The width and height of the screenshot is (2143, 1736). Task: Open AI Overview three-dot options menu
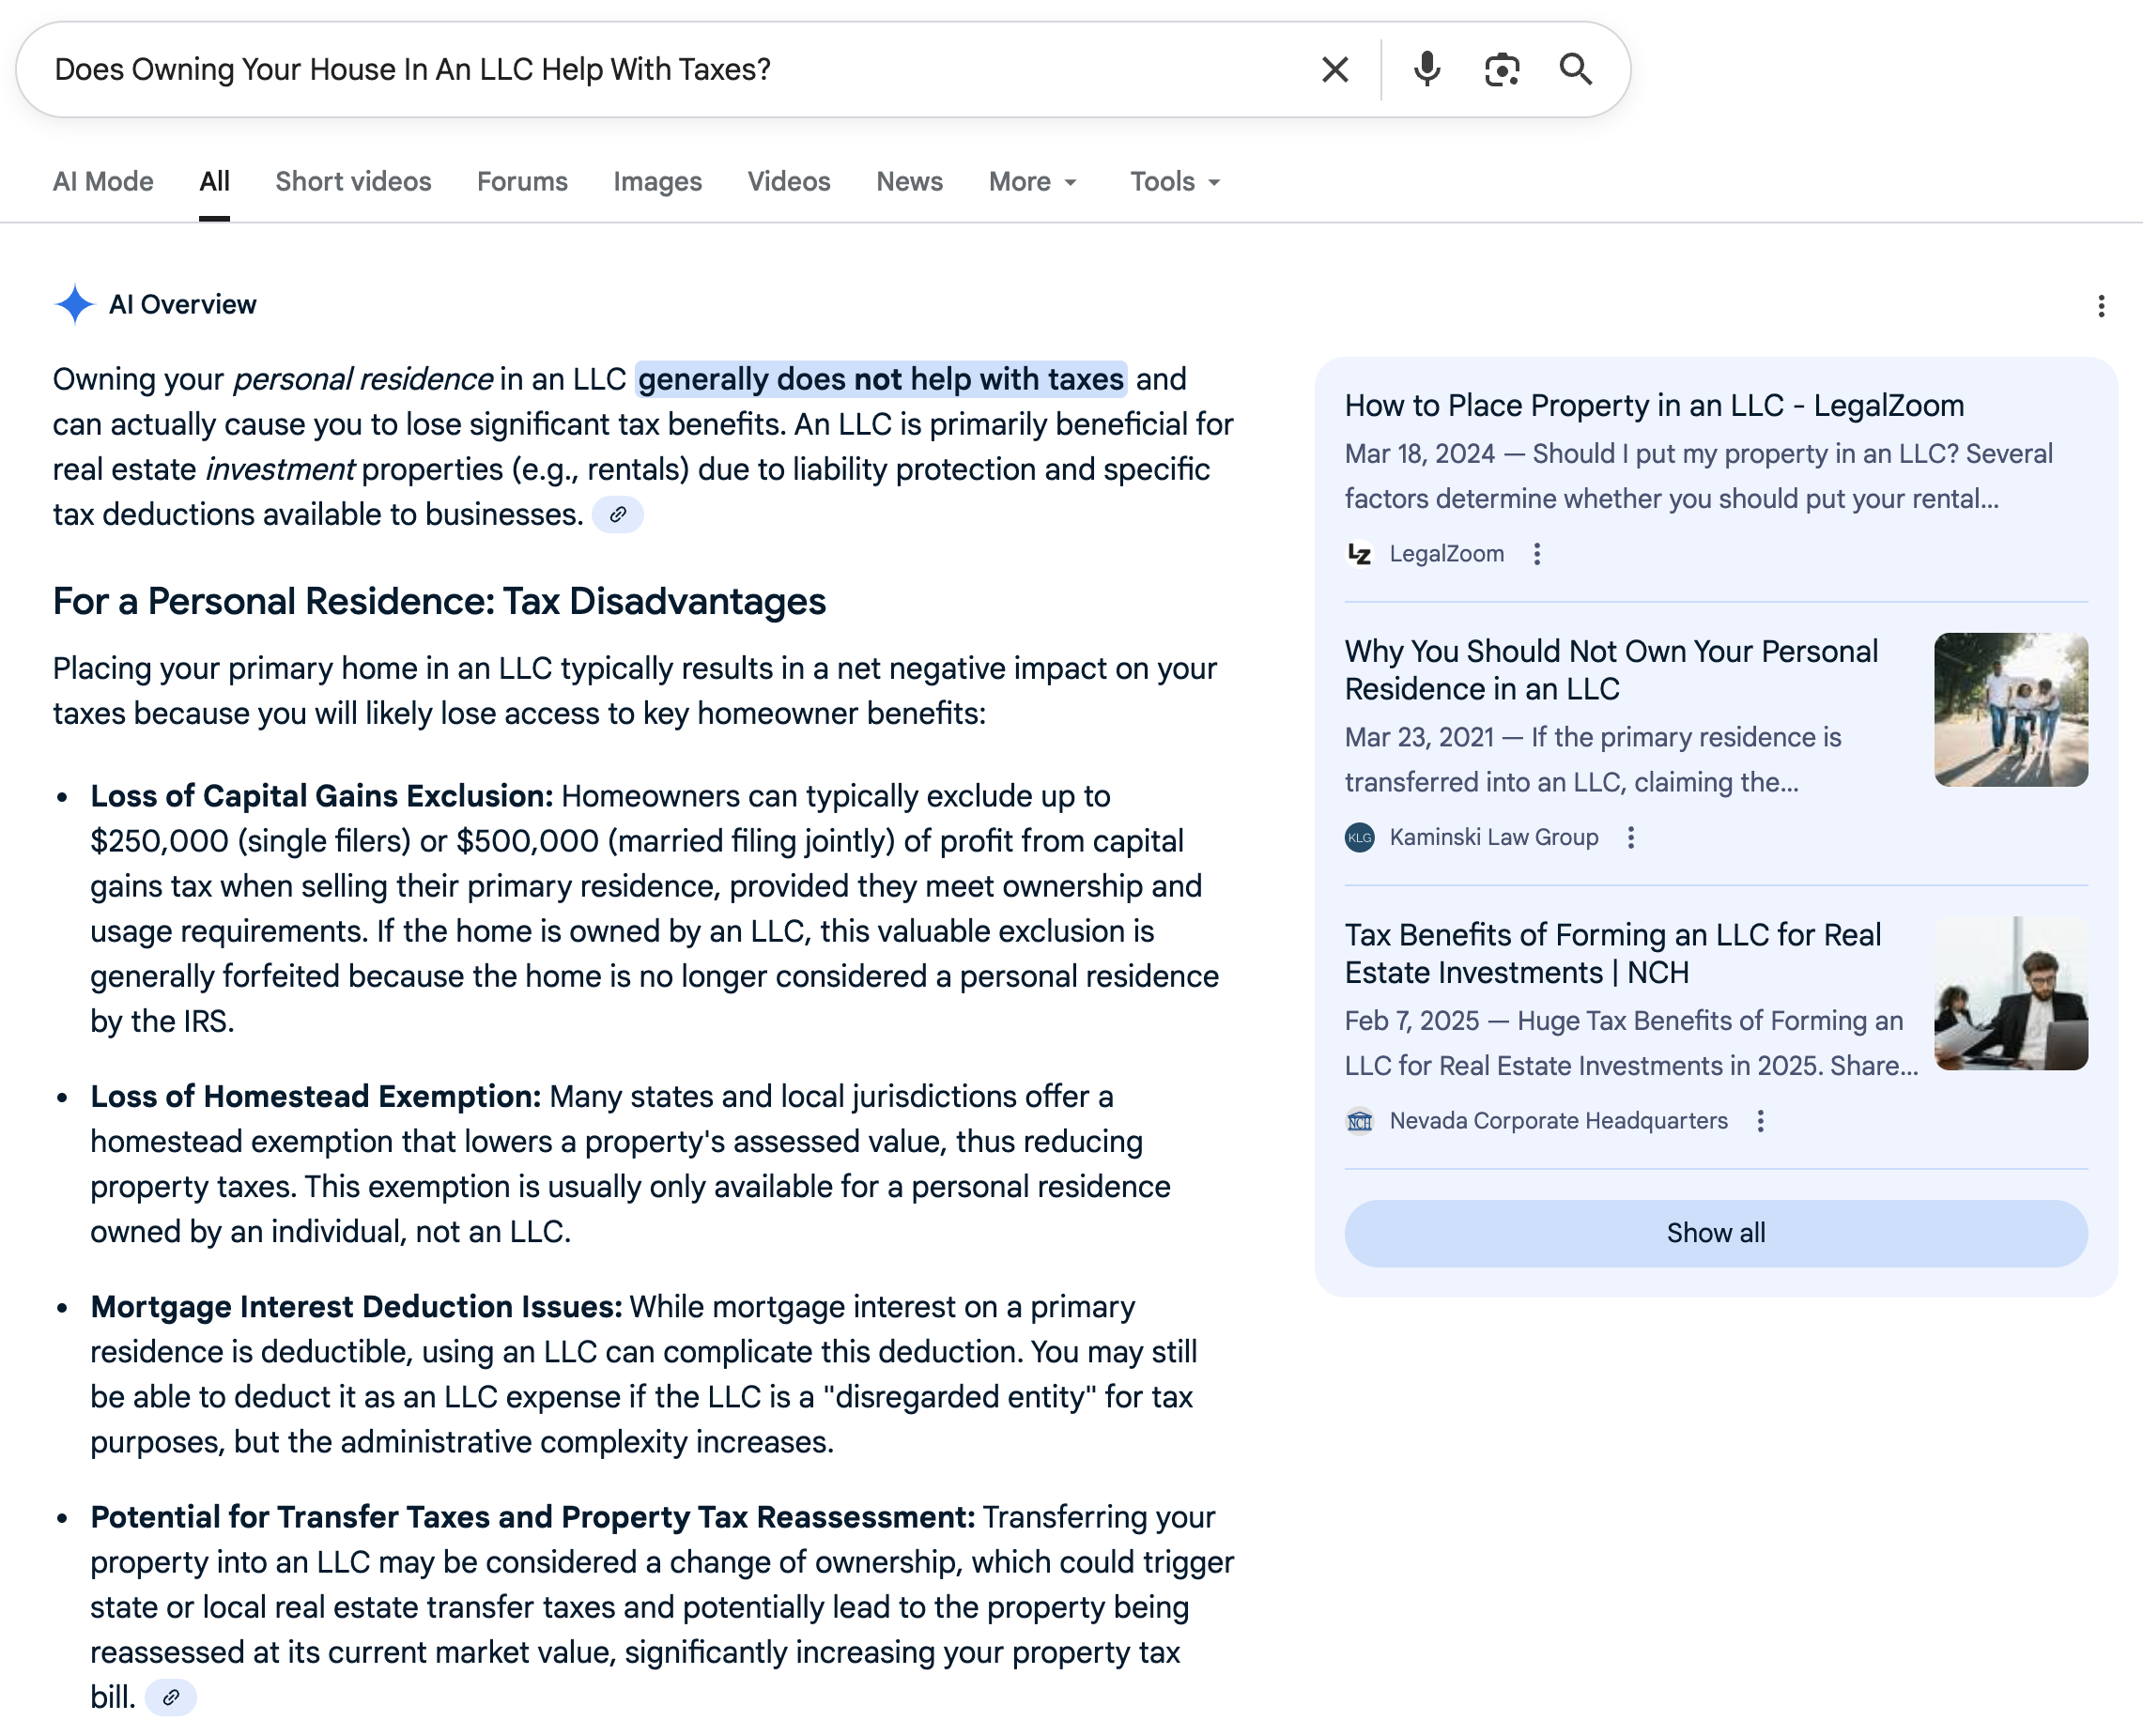(2101, 306)
